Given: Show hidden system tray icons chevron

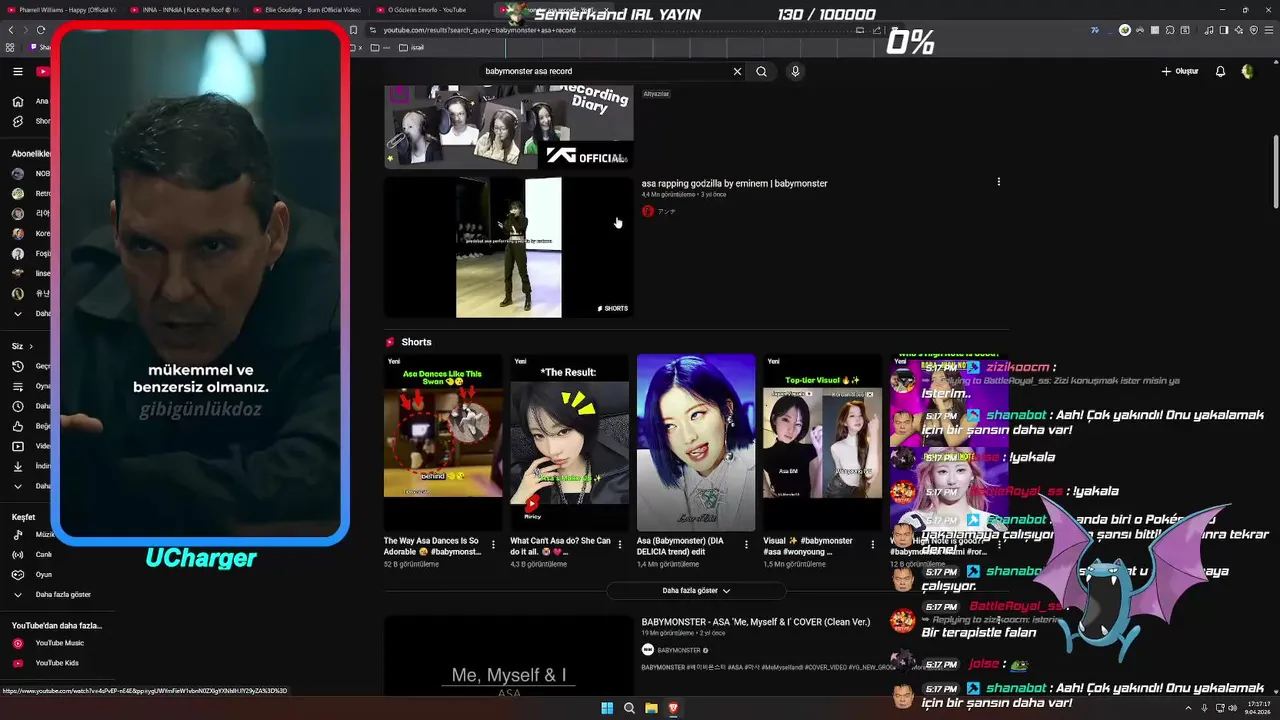Looking at the screenshot, I should coord(1188,708).
